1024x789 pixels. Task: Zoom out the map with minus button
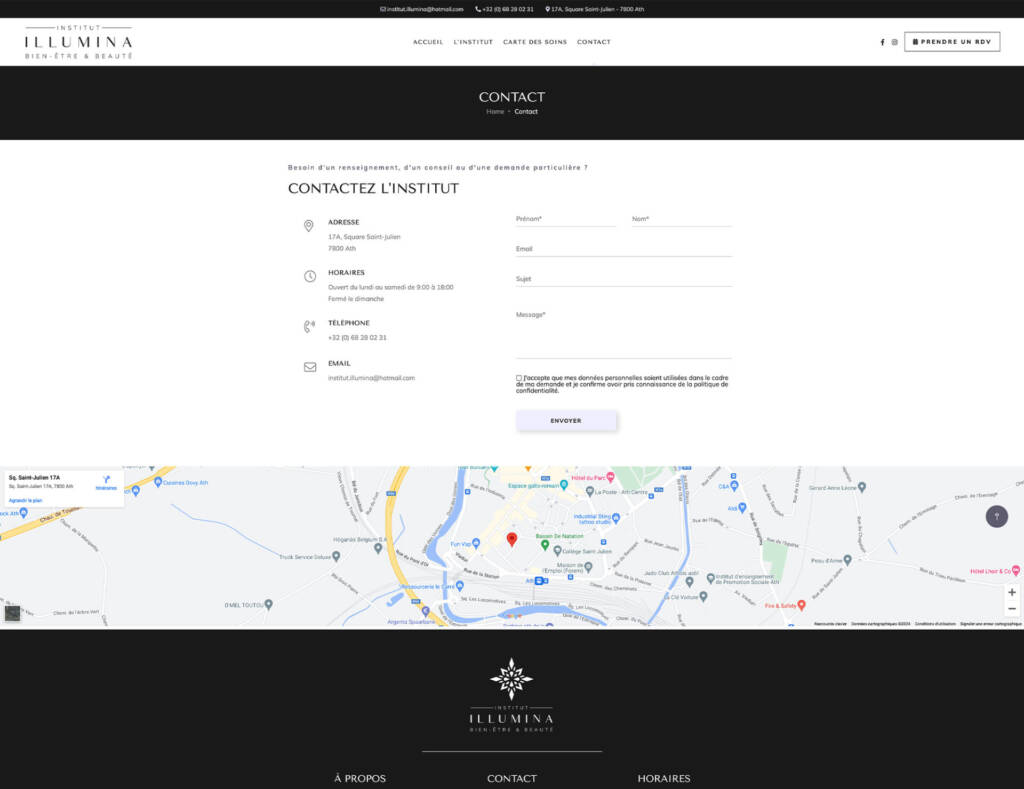click(x=1012, y=608)
